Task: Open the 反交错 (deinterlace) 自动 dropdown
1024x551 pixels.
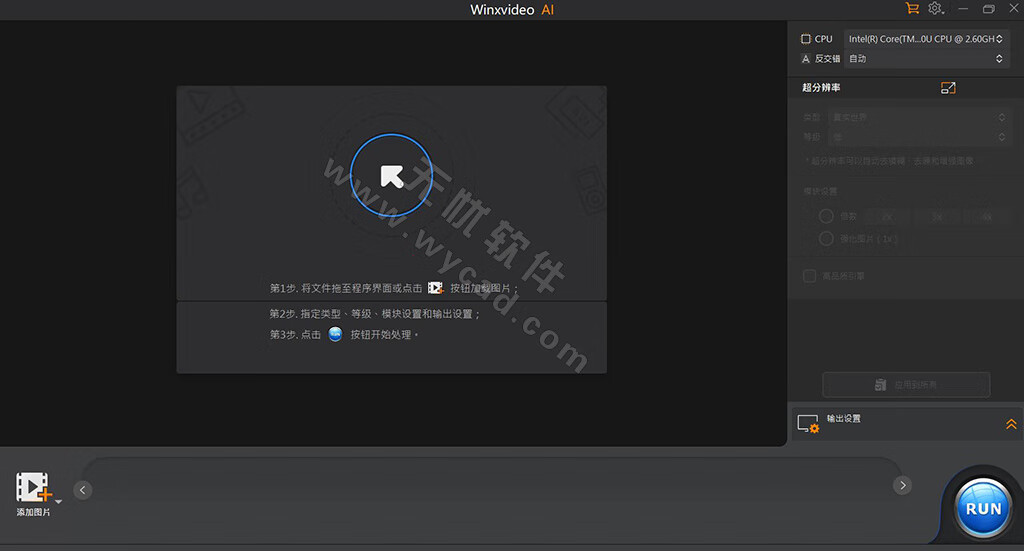Action: (925, 59)
